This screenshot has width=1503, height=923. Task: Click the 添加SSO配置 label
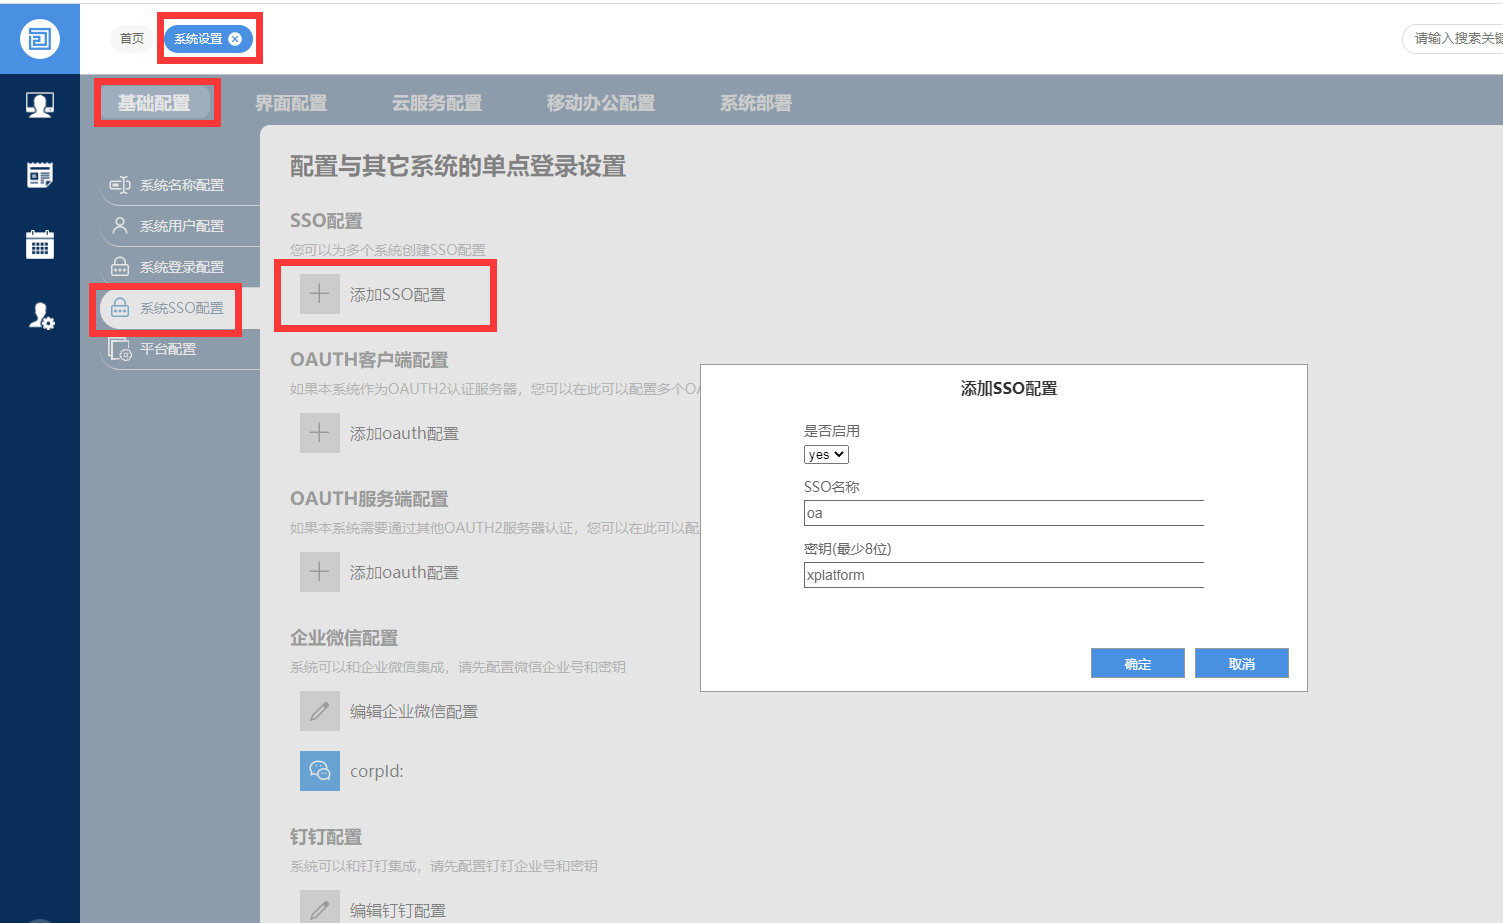click(x=398, y=295)
